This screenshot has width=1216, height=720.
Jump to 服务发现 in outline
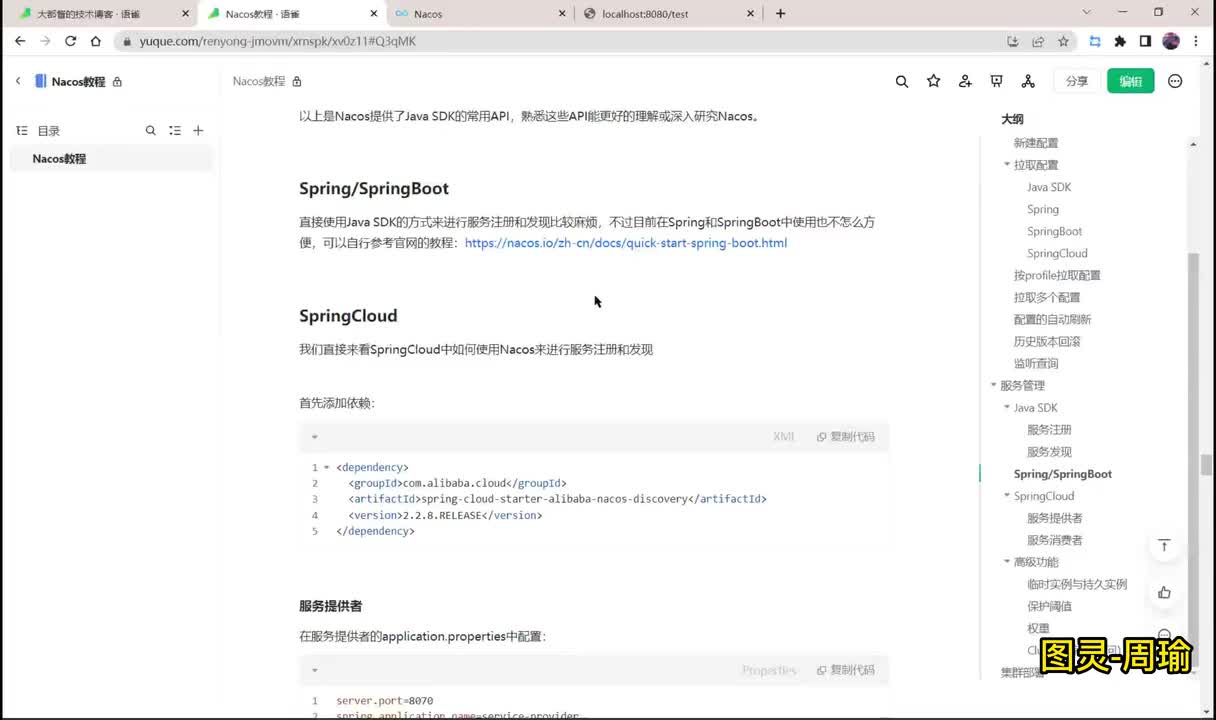pos(1049,451)
